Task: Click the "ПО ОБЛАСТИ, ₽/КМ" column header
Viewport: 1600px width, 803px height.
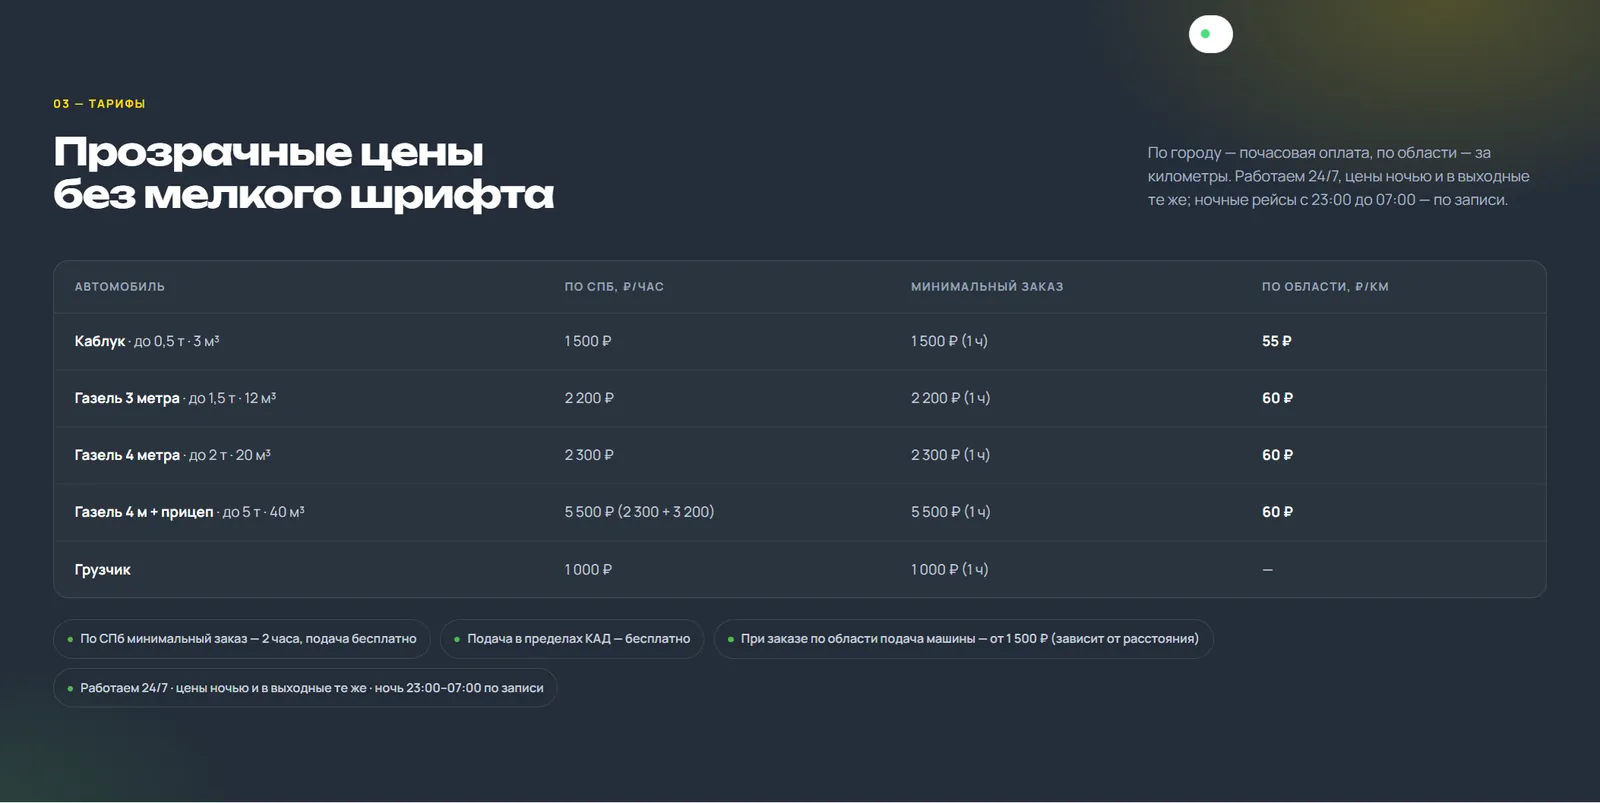Action: click(1325, 287)
